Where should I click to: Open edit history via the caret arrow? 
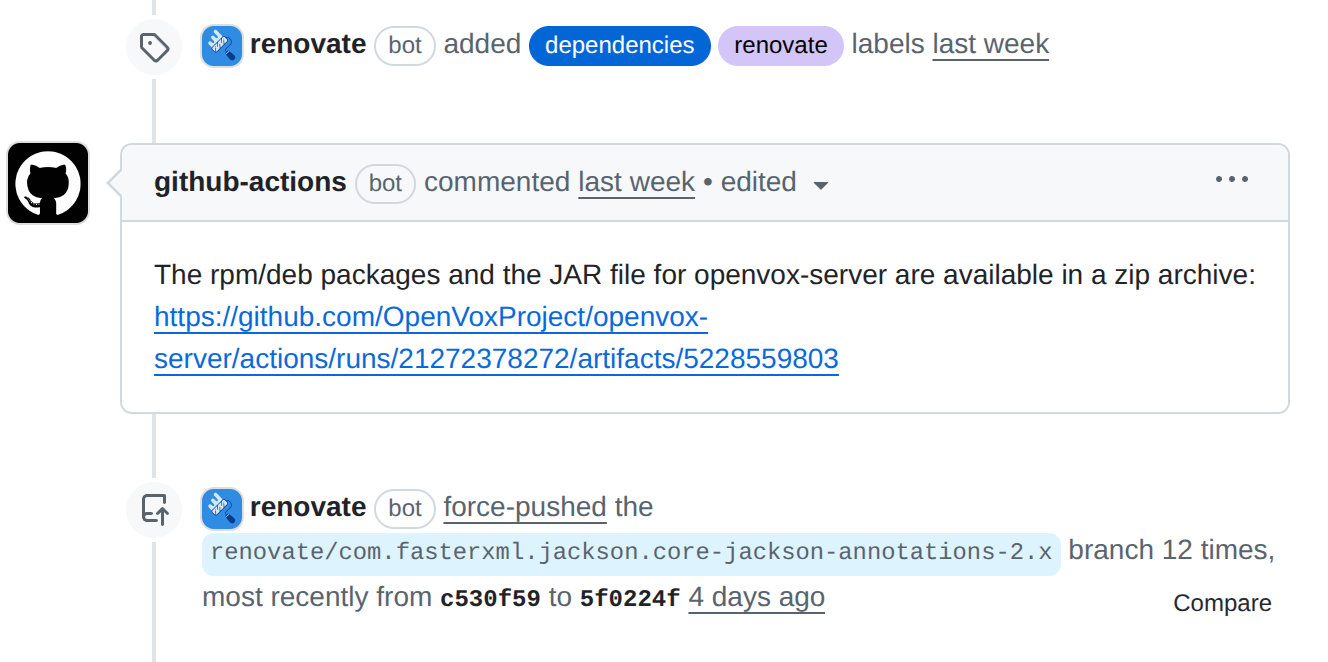click(x=821, y=184)
